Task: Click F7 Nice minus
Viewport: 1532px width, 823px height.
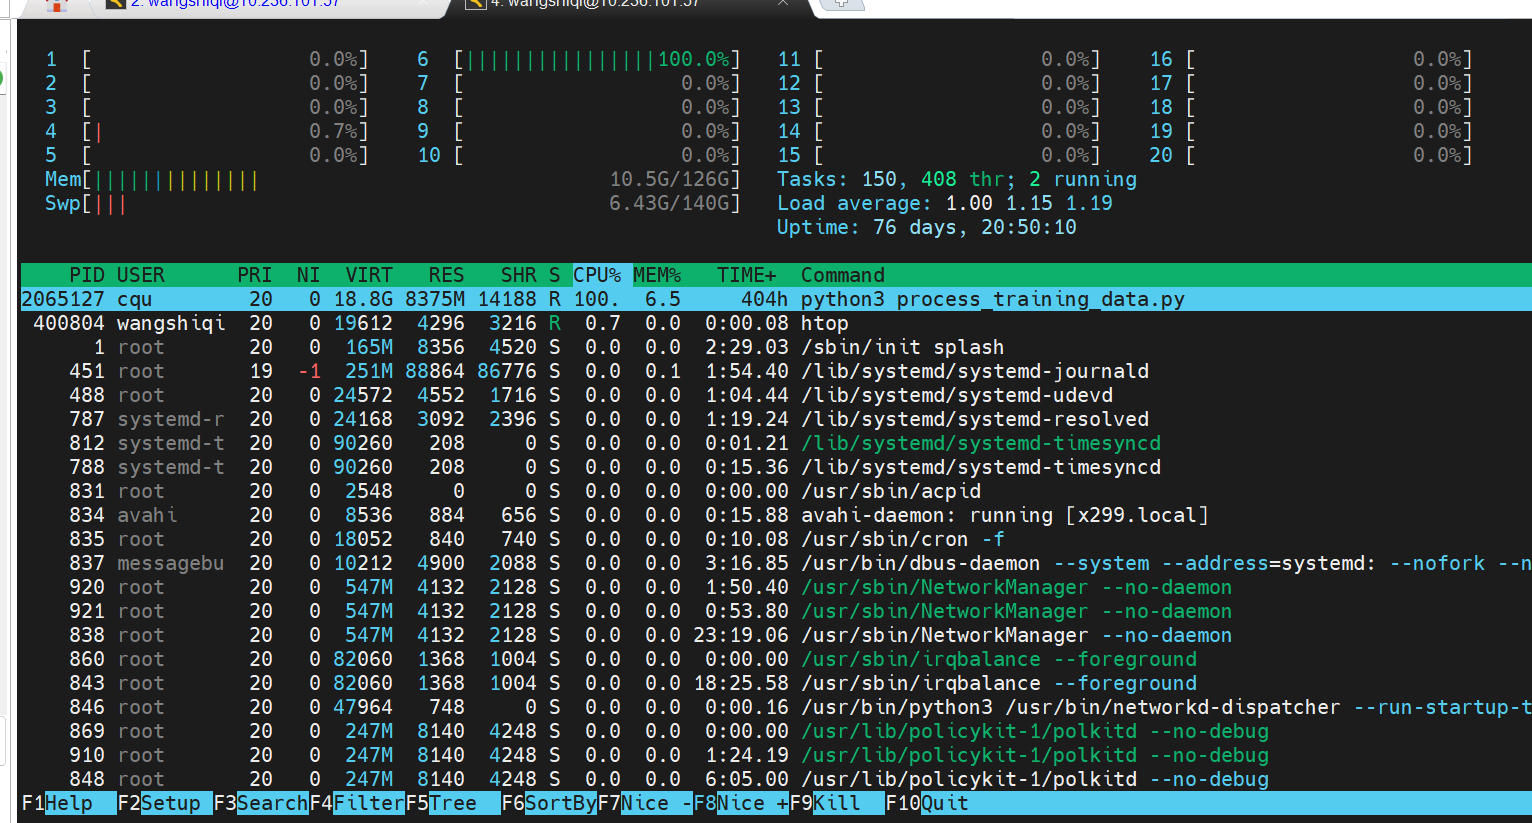Action: [x=645, y=803]
